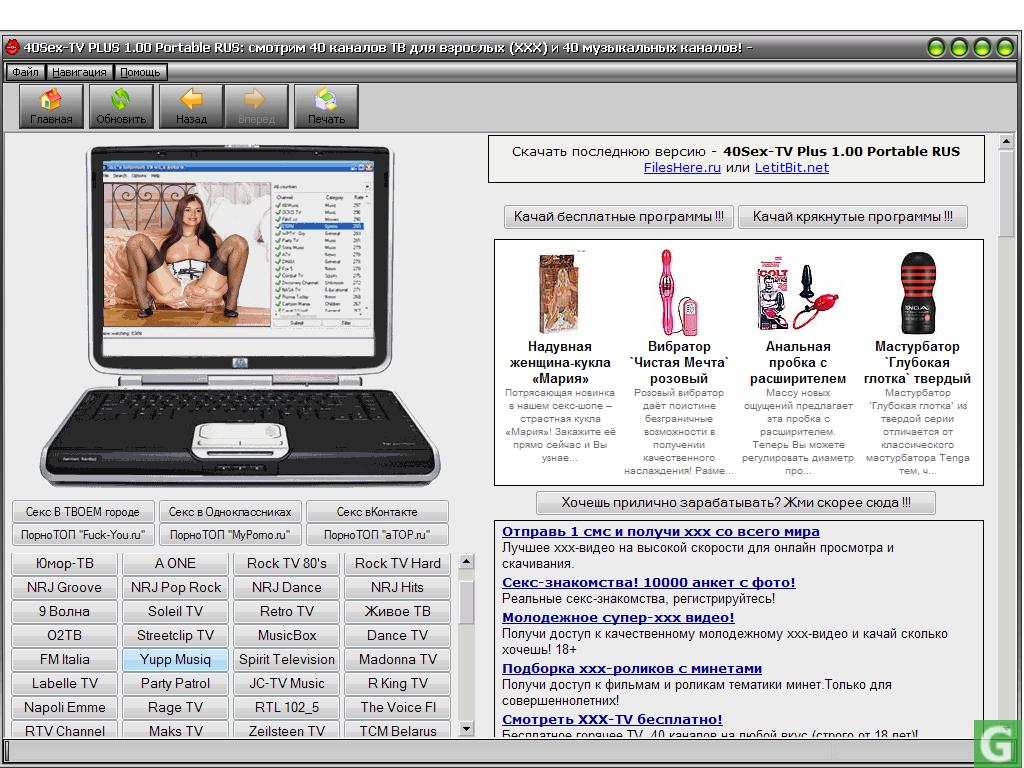This screenshot has width=1024, height=768.
Task: Select R King TV
Action: coord(398,684)
